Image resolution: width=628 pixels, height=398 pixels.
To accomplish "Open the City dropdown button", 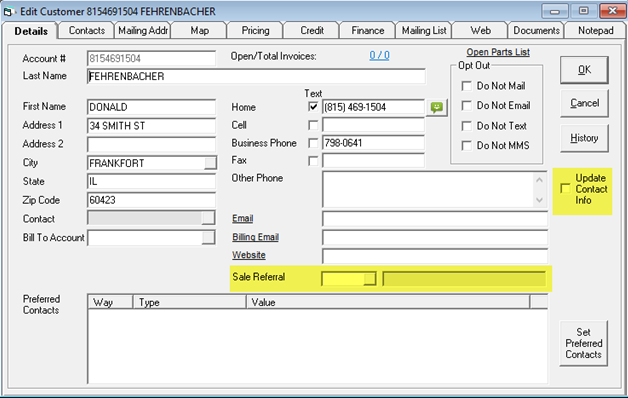I will pyautogui.click(x=210, y=163).
